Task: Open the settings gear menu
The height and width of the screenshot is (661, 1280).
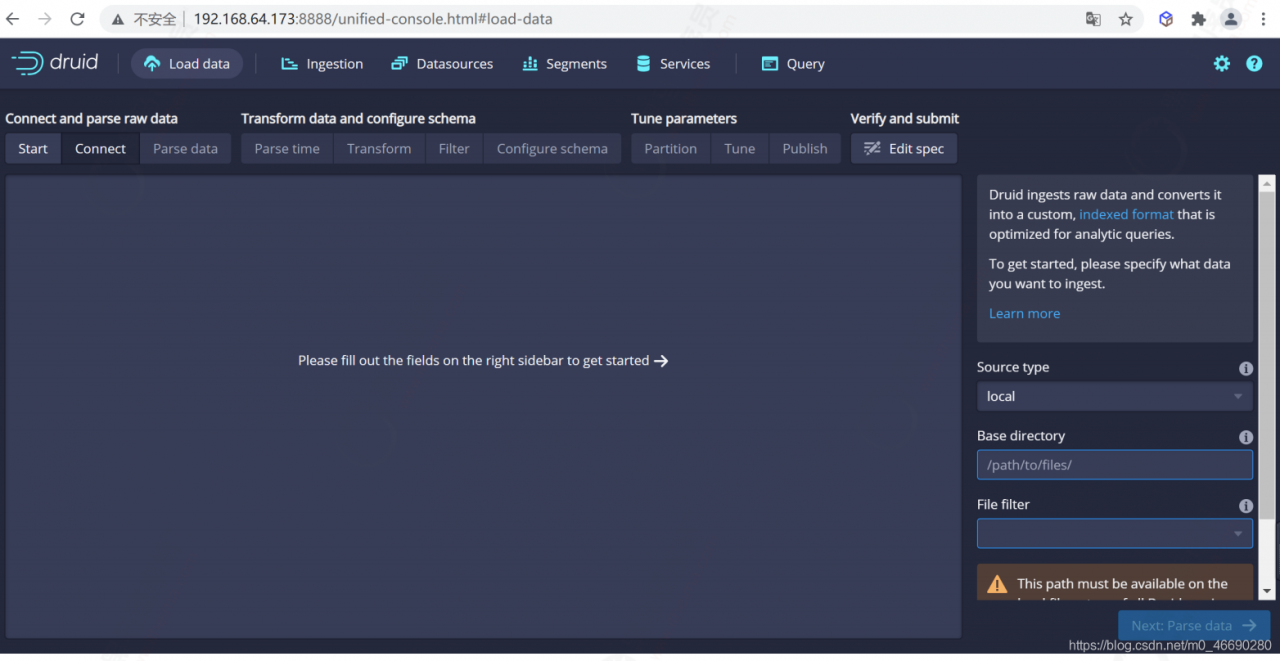Action: (1222, 63)
